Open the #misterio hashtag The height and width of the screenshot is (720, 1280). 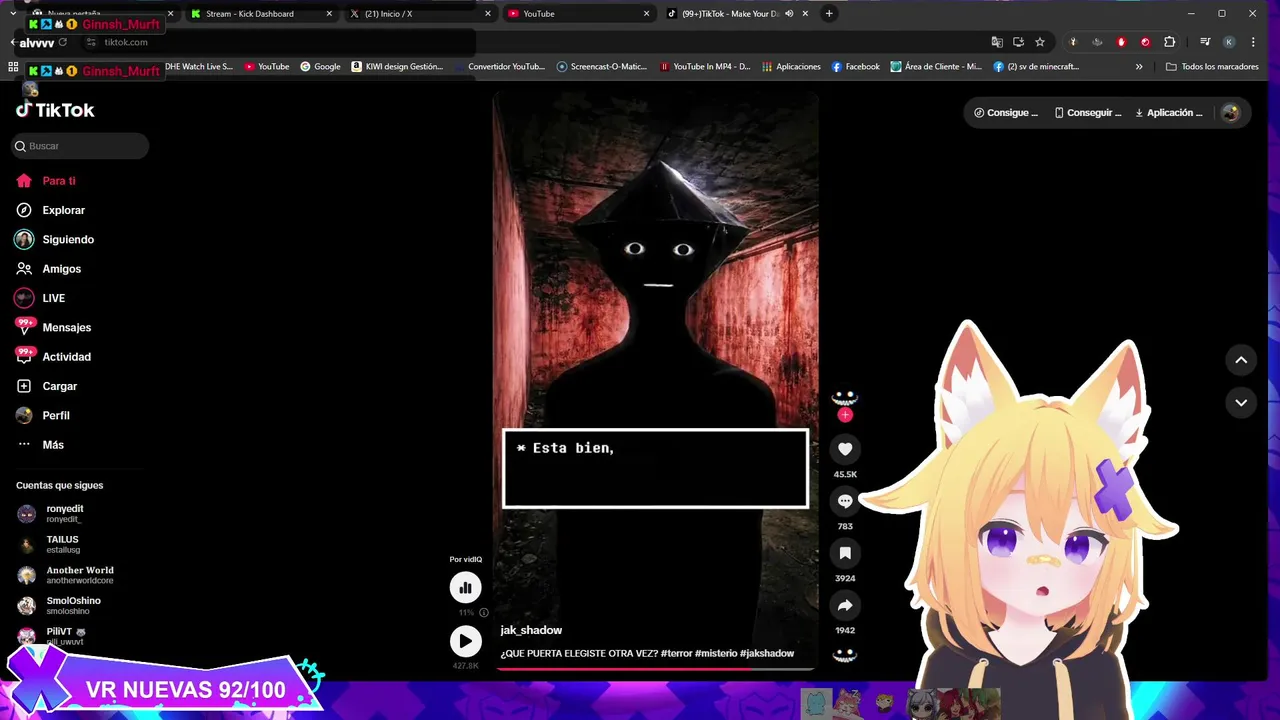click(716, 653)
